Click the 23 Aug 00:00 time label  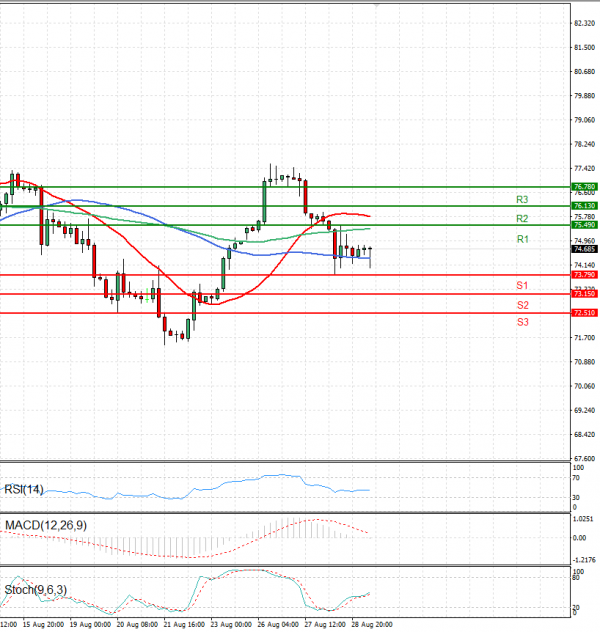(231, 625)
